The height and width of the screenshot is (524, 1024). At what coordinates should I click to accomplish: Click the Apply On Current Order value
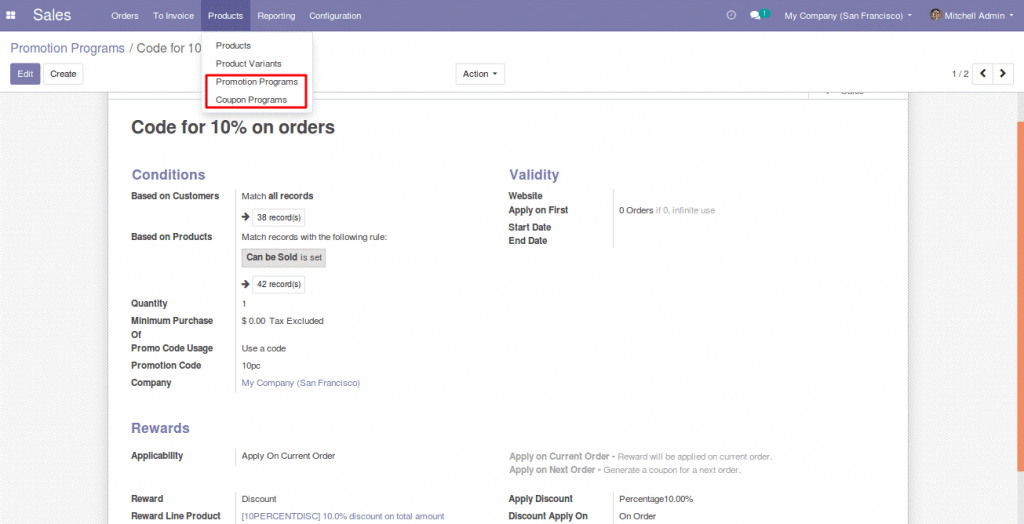click(288, 456)
